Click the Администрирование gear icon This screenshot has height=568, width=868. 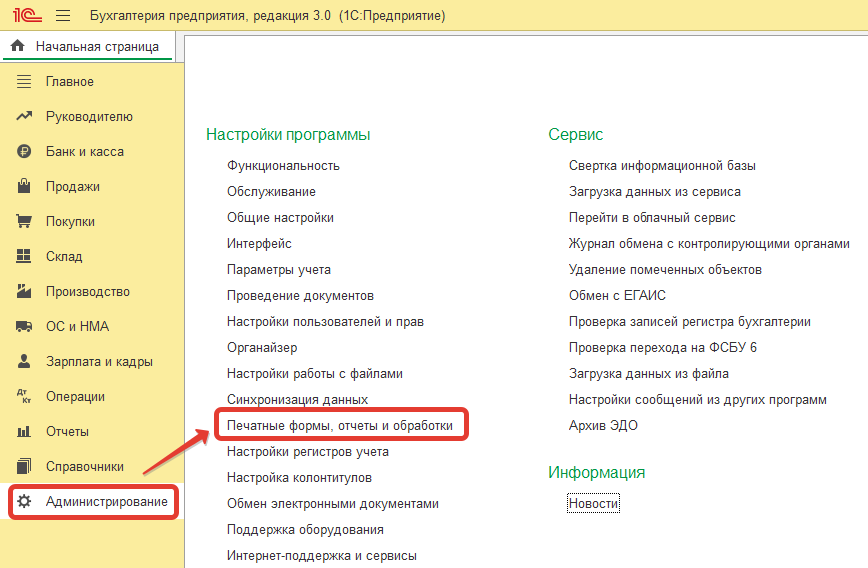click(24, 502)
